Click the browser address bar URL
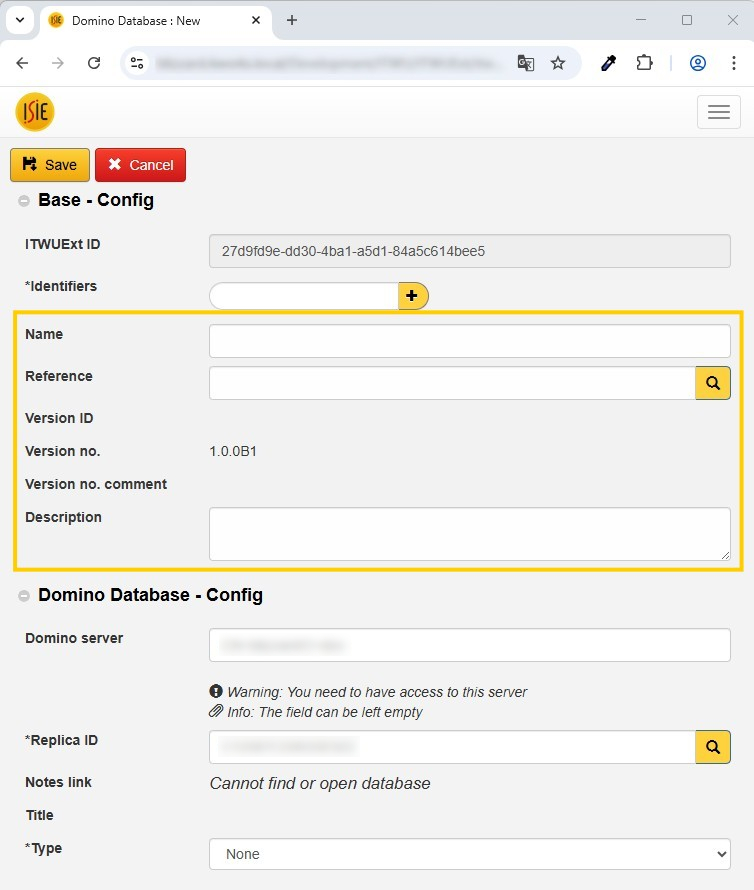The width and height of the screenshot is (754, 890). [328, 63]
